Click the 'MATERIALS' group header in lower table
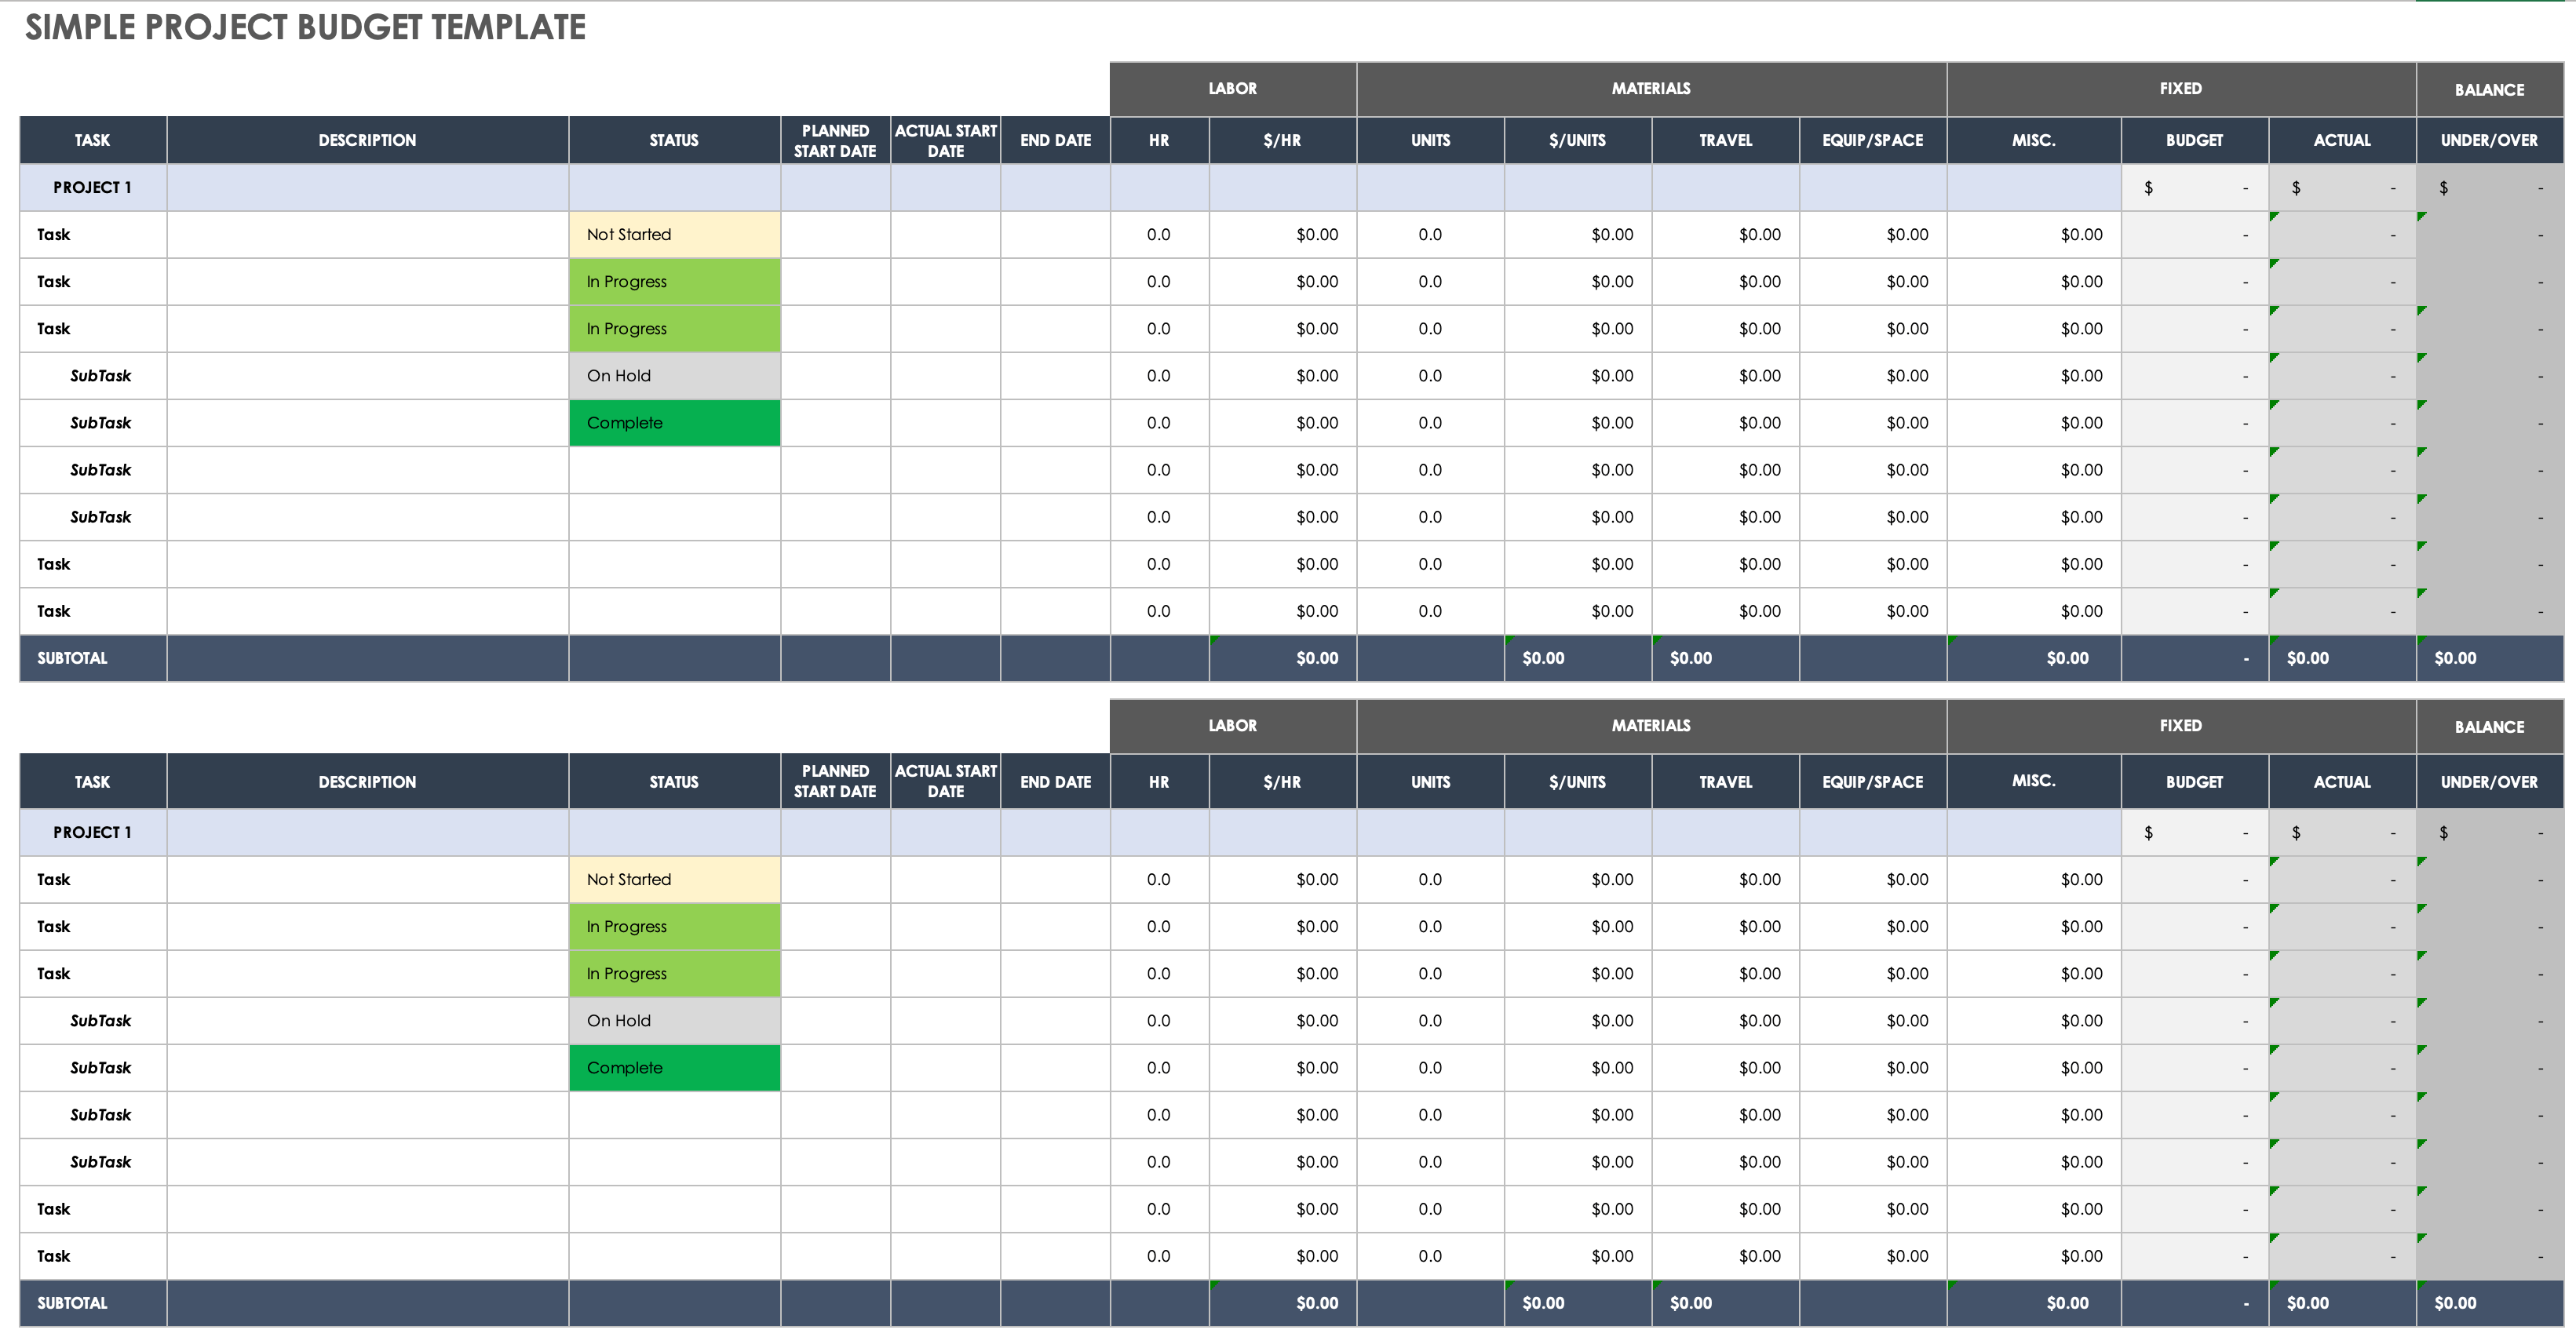The width and height of the screenshot is (2576, 1337). tap(1651, 726)
